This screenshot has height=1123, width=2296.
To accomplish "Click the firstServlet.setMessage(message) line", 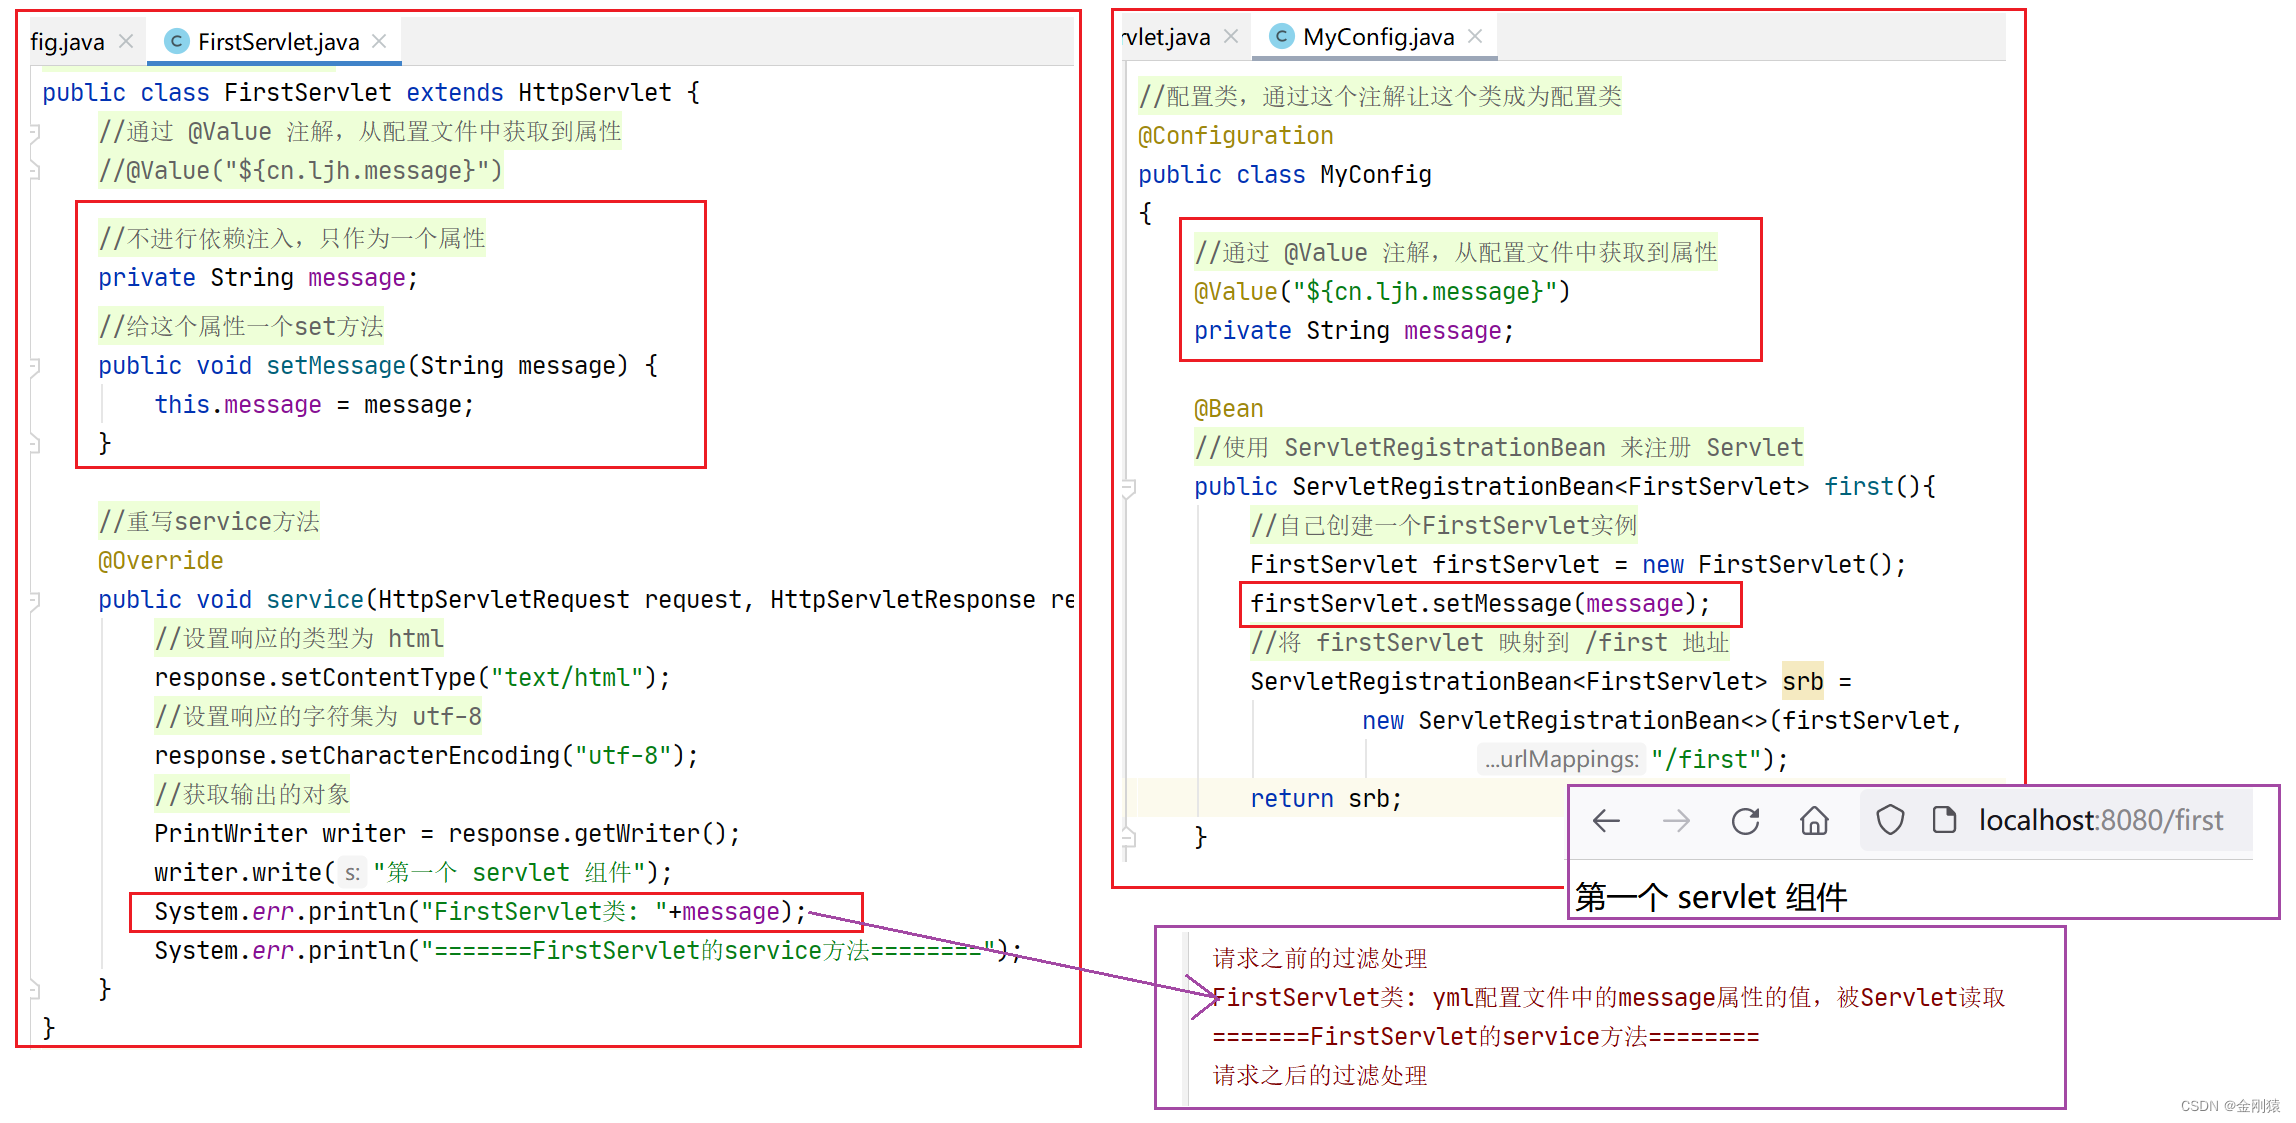I will 1480,604.
